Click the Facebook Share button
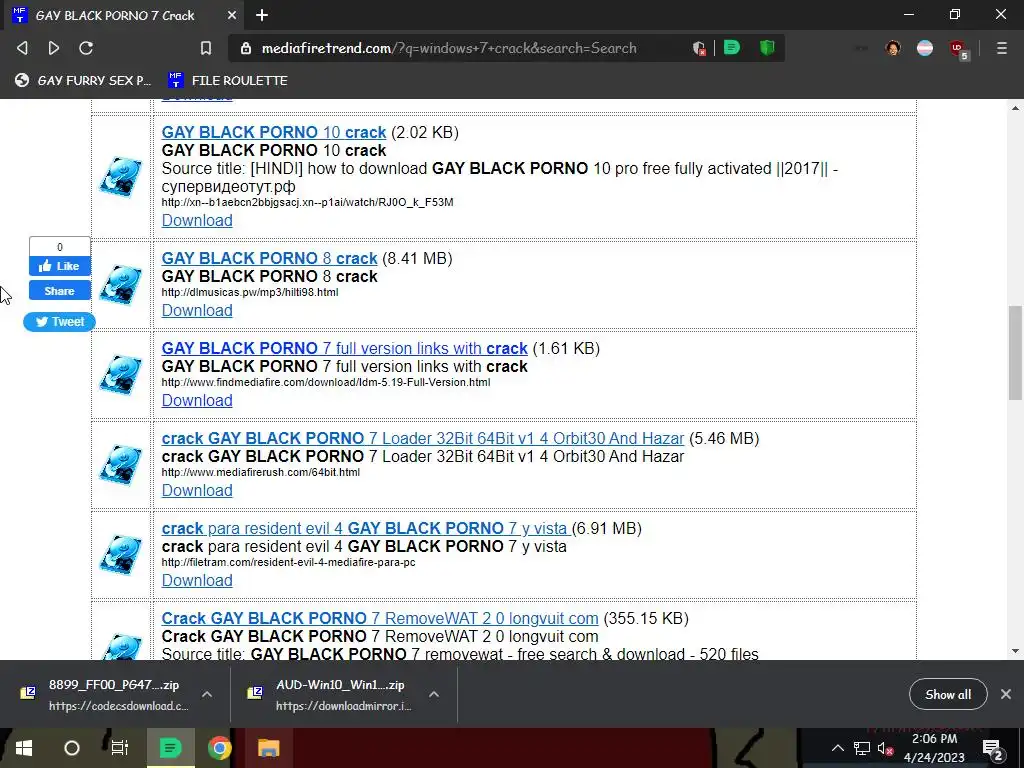Viewport: 1024px width, 768px height. (x=59, y=291)
